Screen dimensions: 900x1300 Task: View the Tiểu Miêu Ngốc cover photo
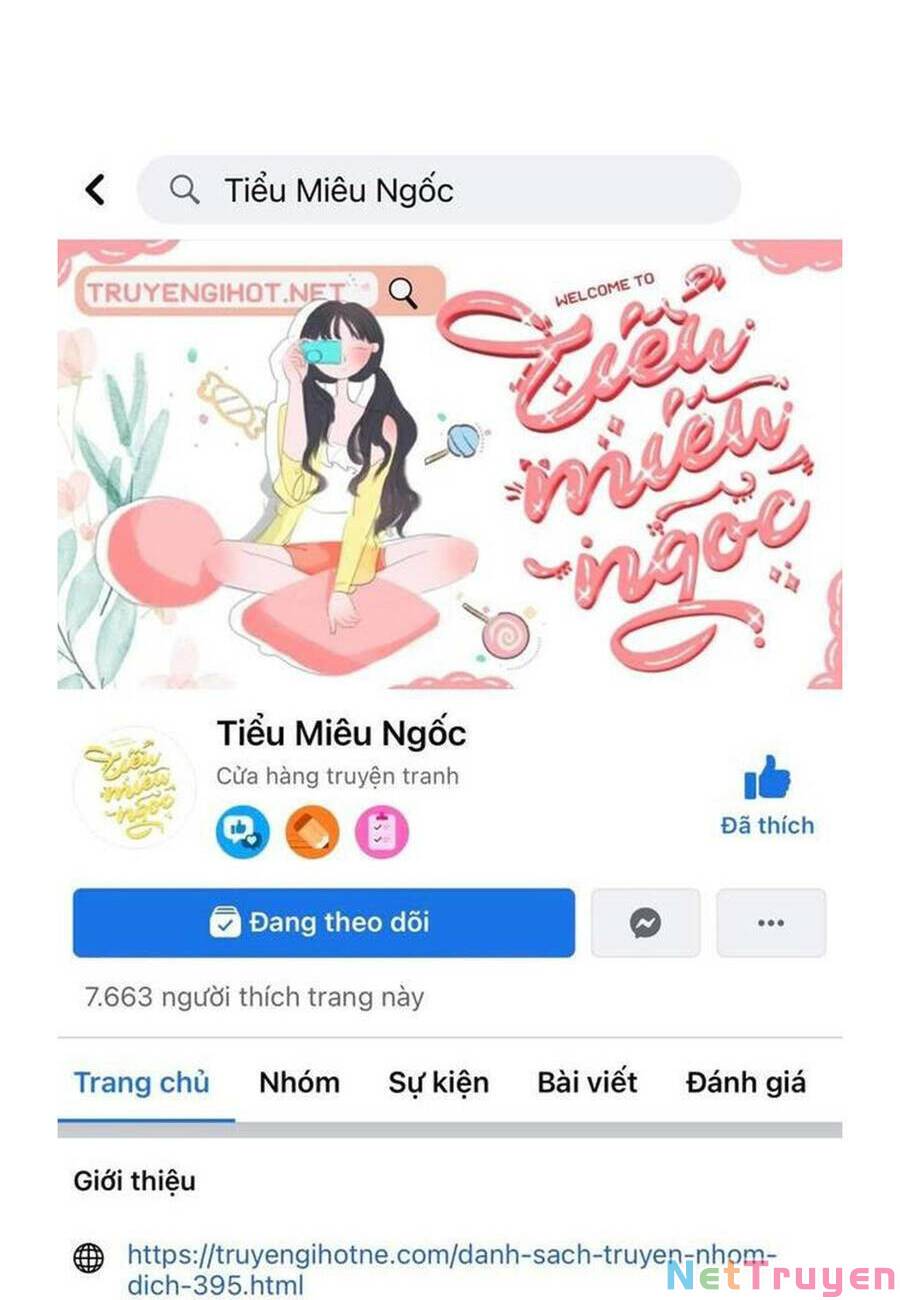tap(450, 464)
